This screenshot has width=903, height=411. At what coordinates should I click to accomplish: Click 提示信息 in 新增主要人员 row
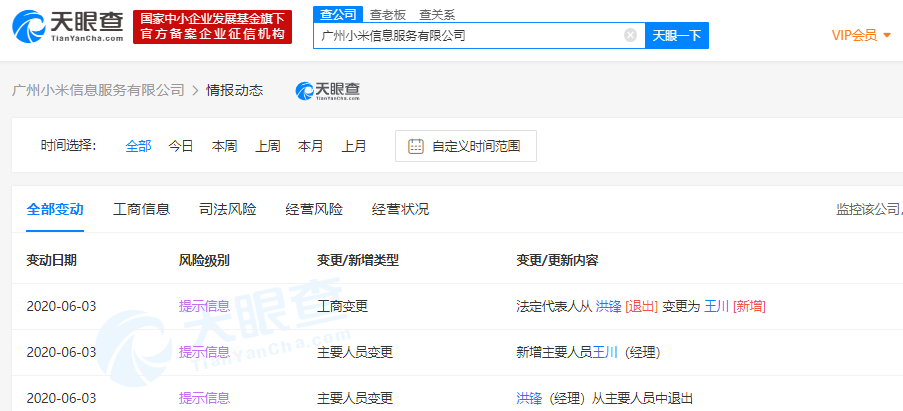[204, 352]
